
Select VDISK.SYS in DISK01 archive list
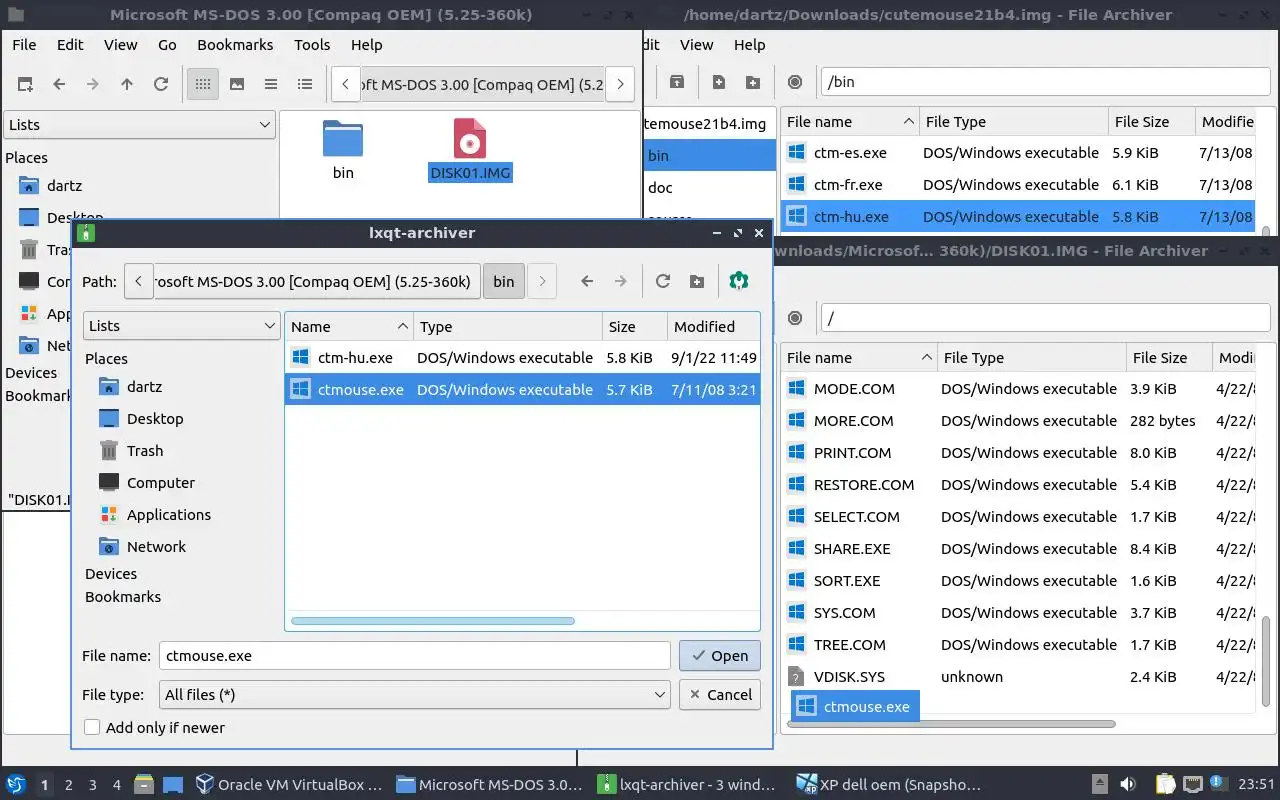(1019, 677)
